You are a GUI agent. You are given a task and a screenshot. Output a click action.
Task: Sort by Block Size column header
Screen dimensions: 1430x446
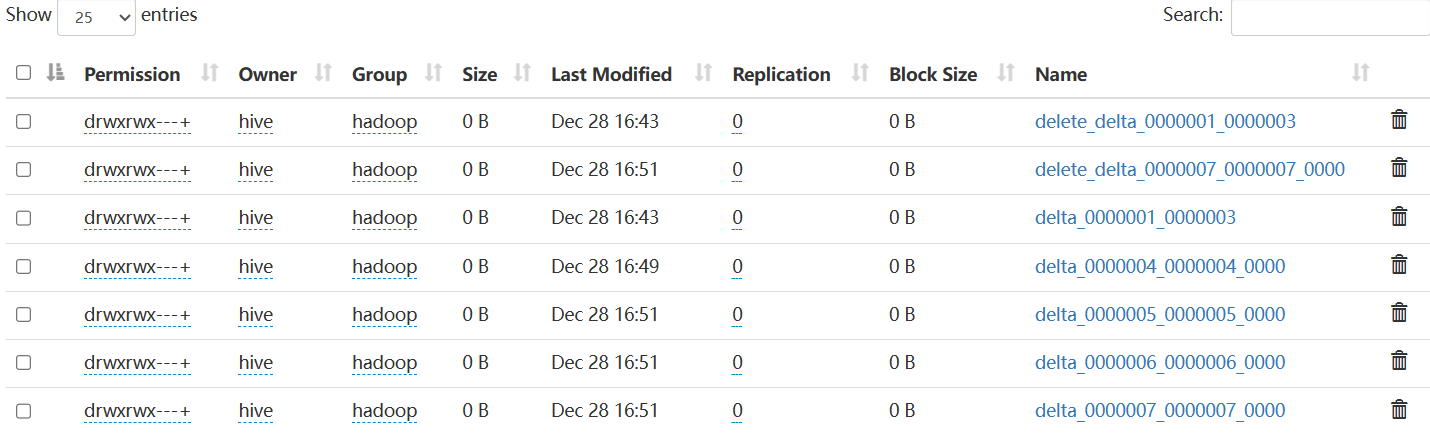coord(933,74)
